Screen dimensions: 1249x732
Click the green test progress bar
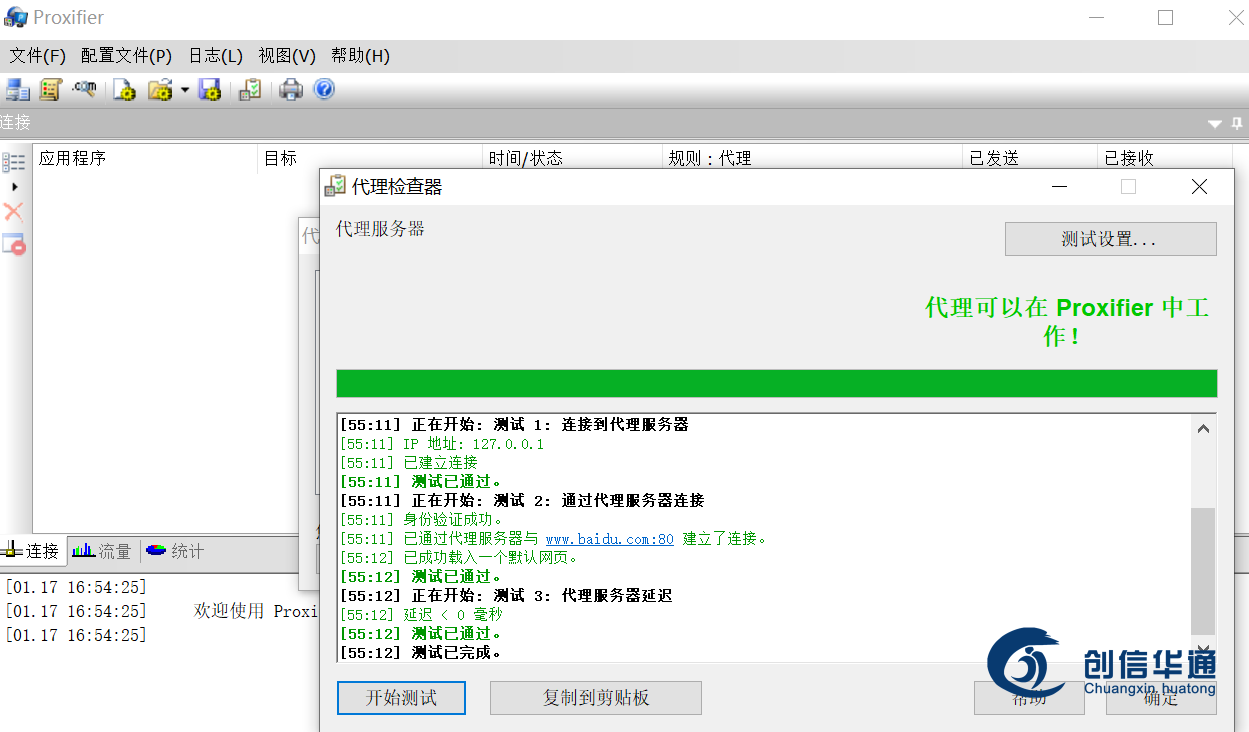coord(777,384)
